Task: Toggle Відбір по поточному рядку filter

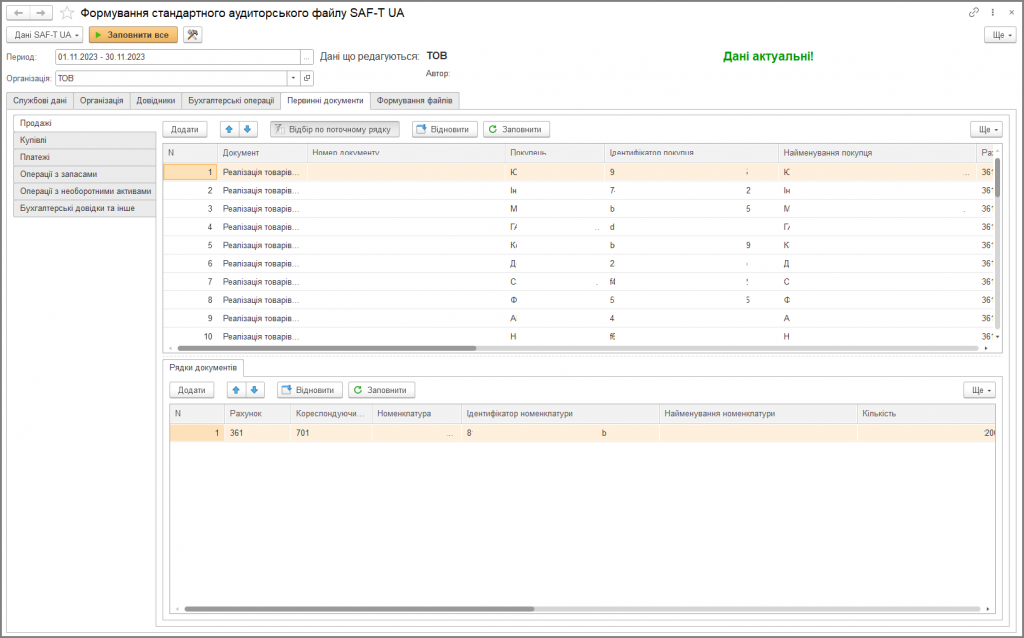Action: pos(334,129)
